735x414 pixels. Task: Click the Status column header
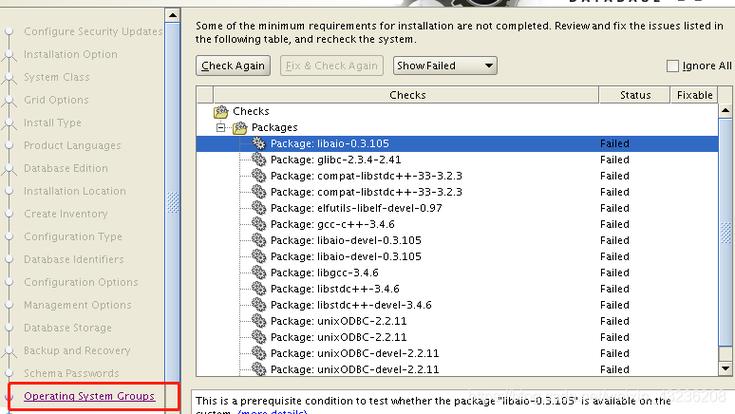click(x=635, y=95)
